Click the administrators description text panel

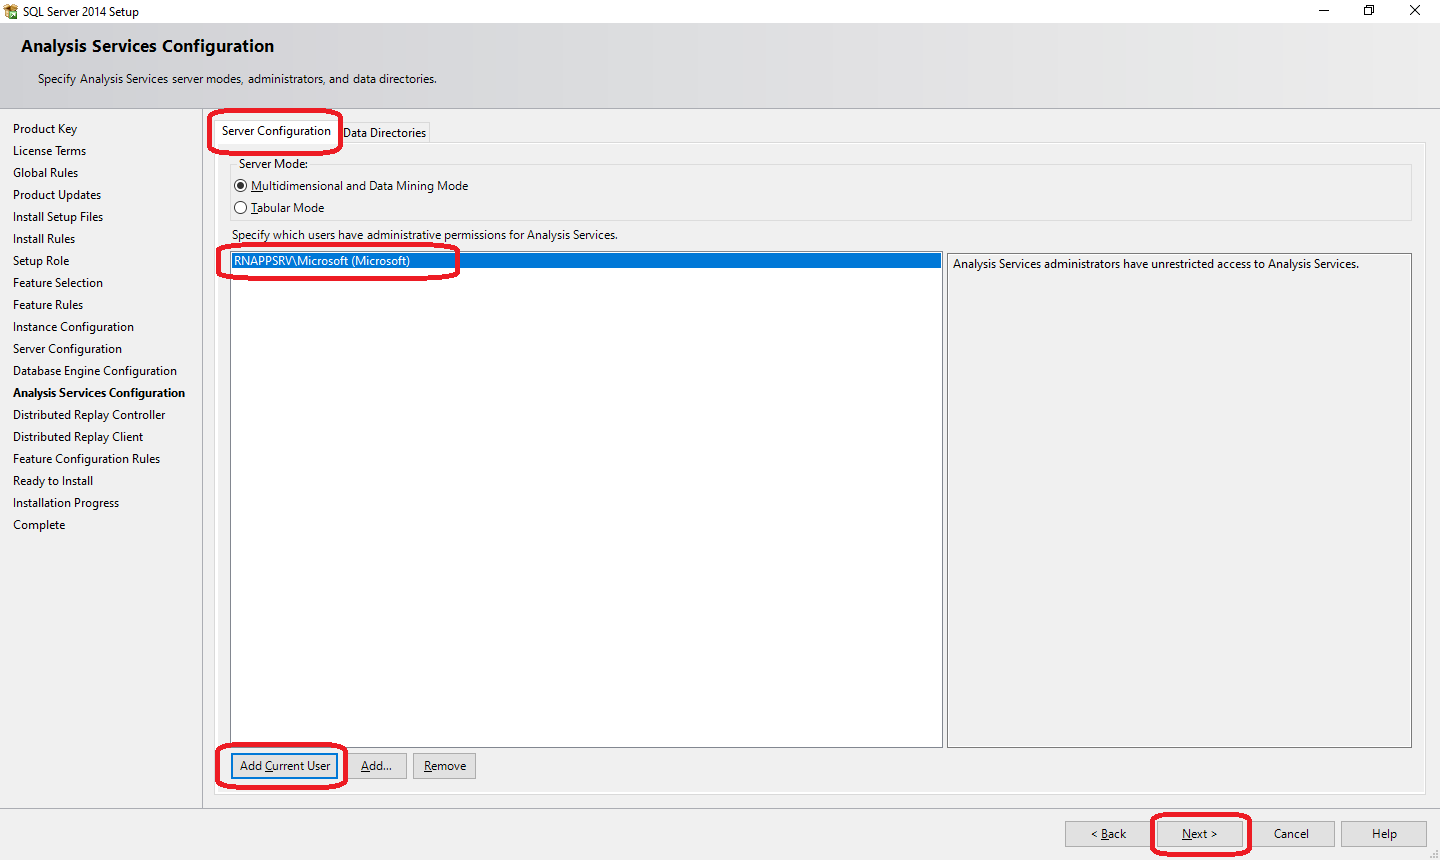[1179, 500]
